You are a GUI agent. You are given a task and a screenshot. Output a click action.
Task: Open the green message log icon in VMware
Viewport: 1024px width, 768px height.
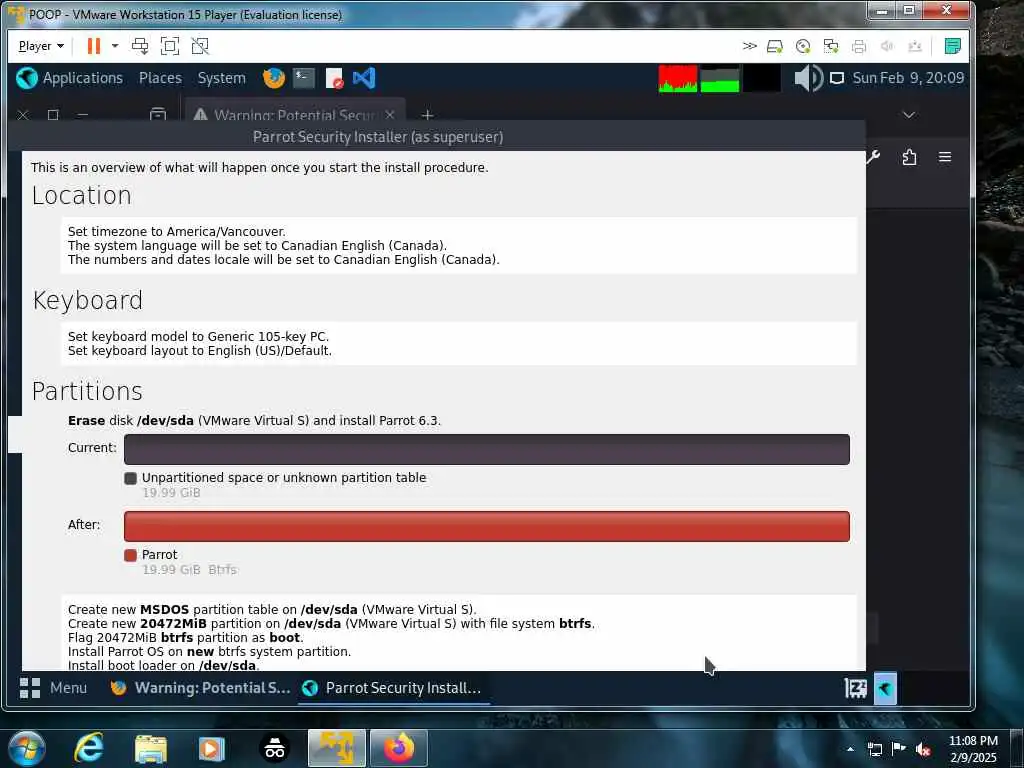coord(953,46)
